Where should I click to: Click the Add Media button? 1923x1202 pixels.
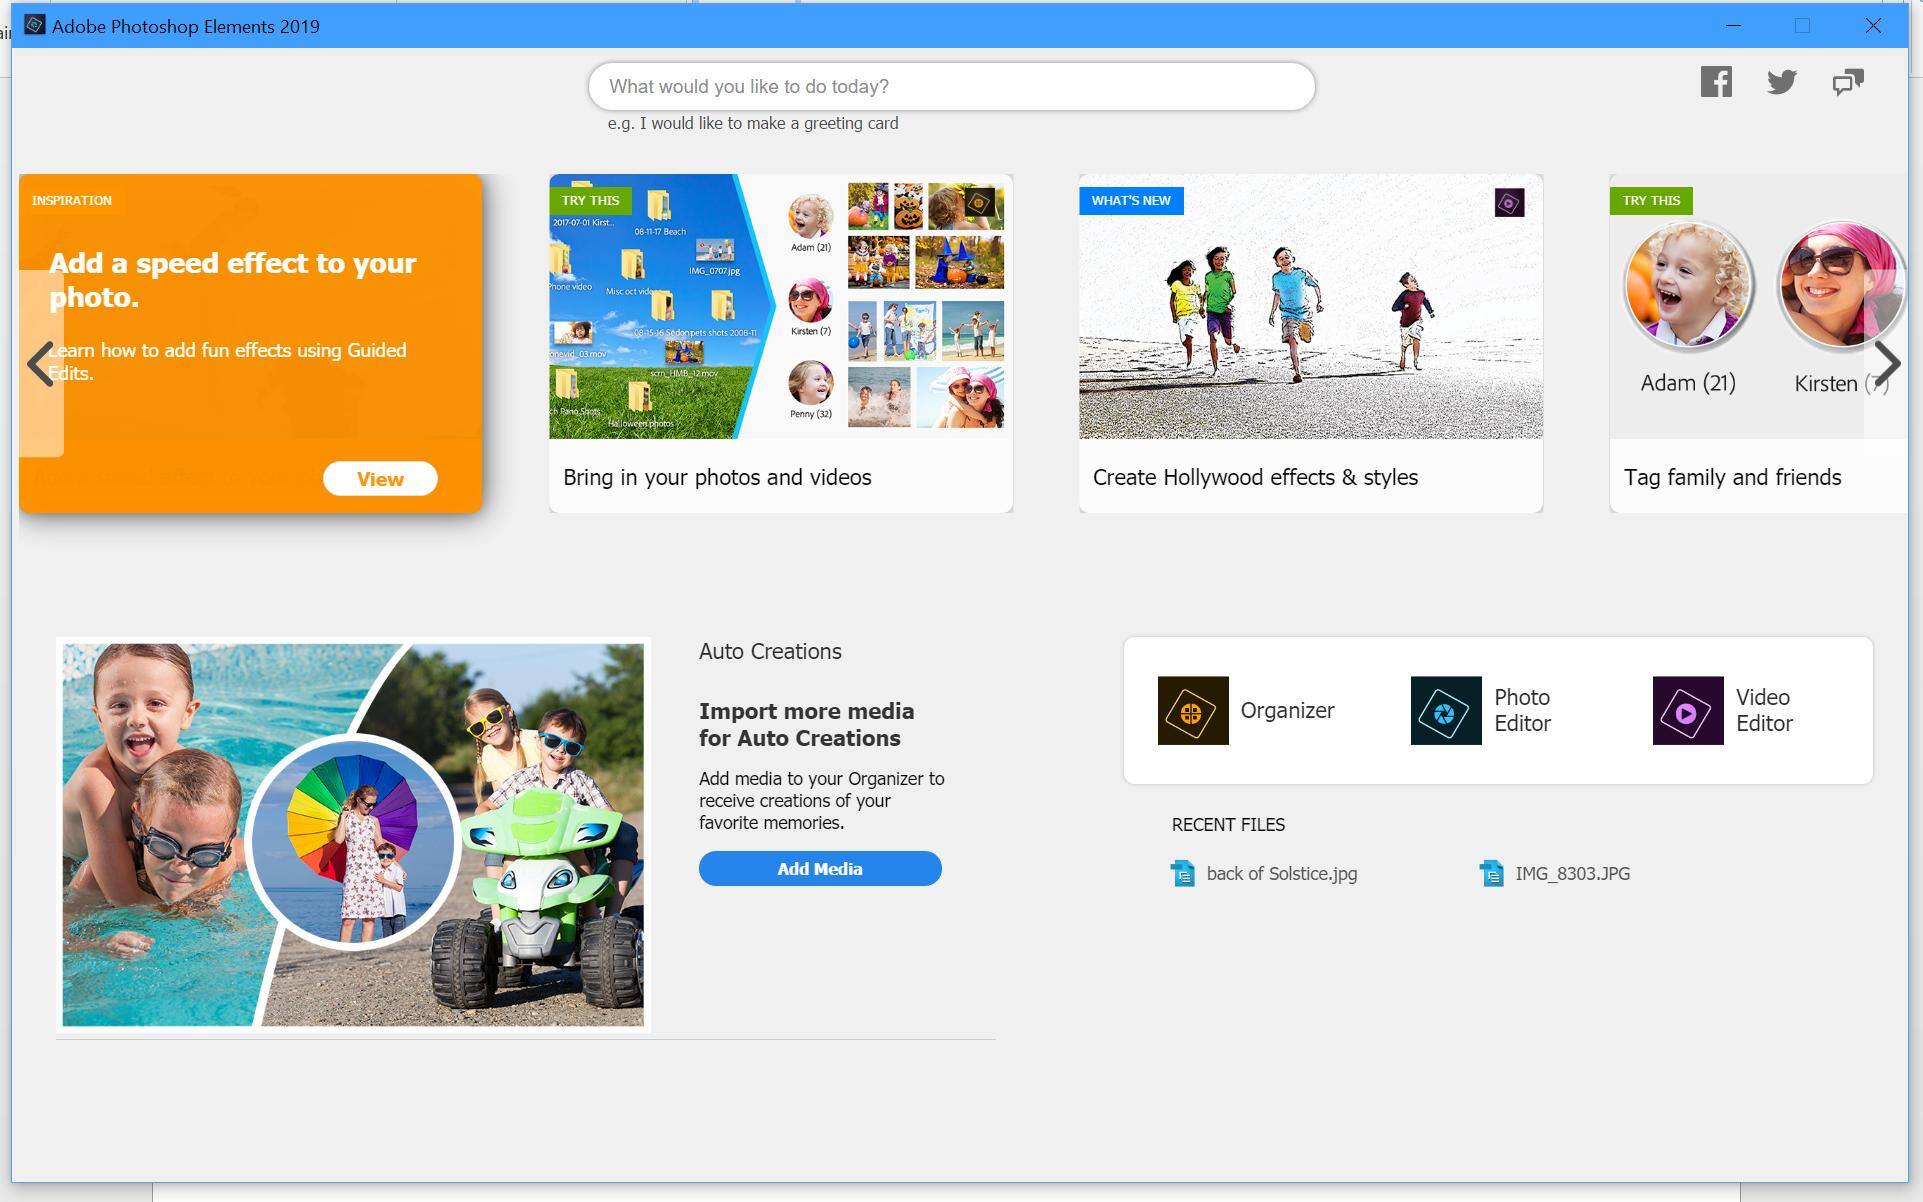[820, 869]
